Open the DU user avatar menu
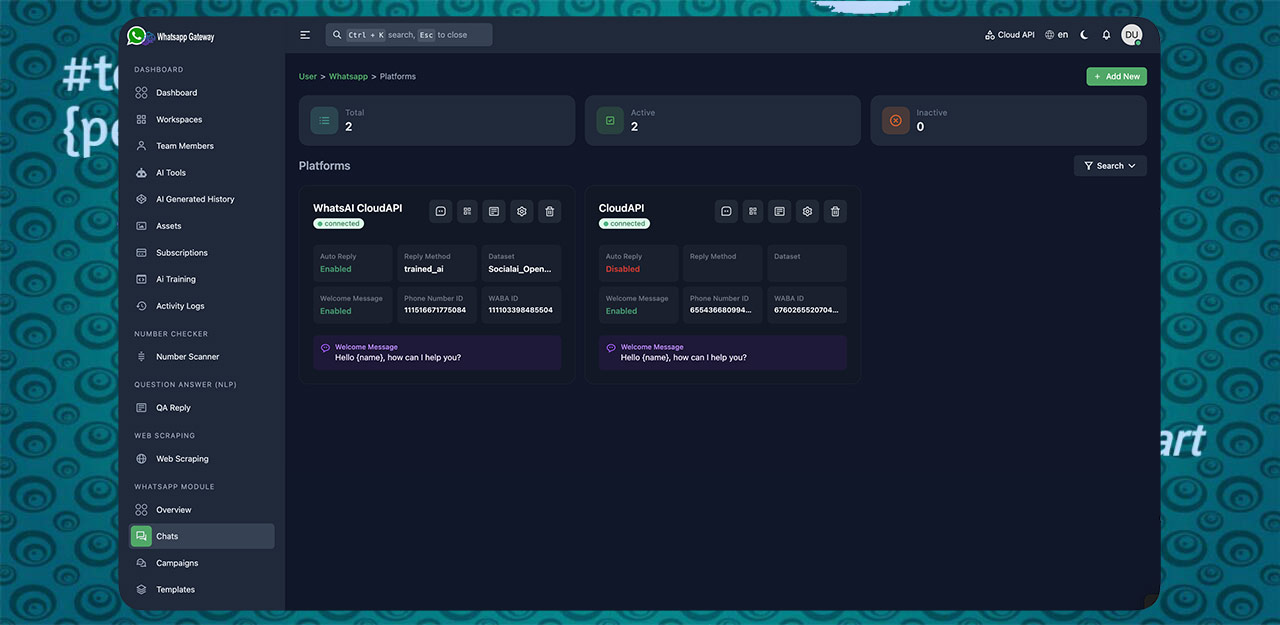The width and height of the screenshot is (1280, 625). pos(1131,35)
